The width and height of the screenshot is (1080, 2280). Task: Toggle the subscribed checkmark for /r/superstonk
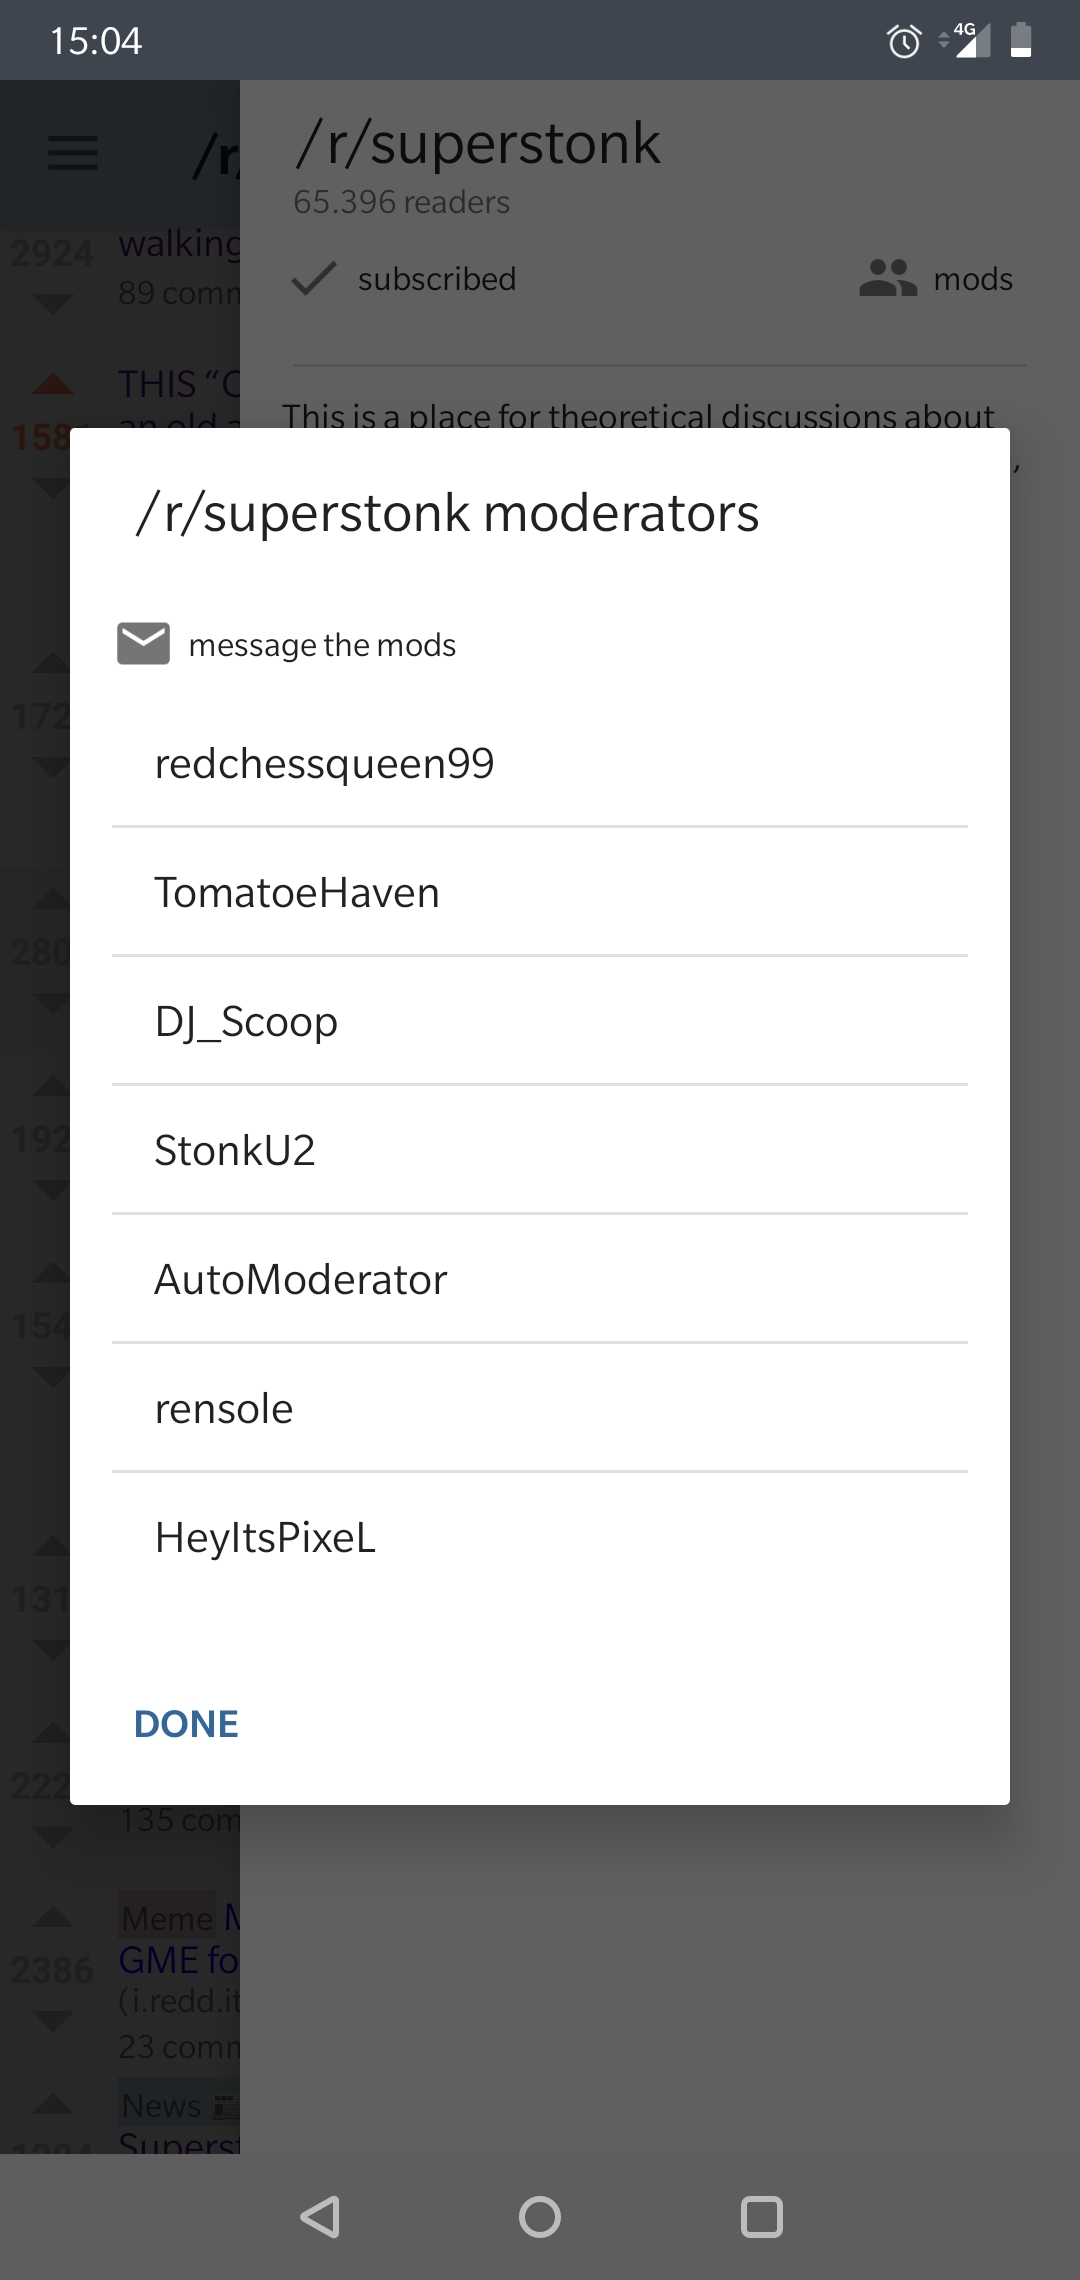(x=313, y=279)
